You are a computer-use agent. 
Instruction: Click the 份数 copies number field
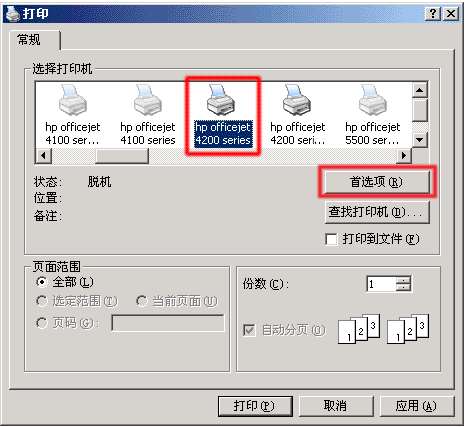(381, 284)
